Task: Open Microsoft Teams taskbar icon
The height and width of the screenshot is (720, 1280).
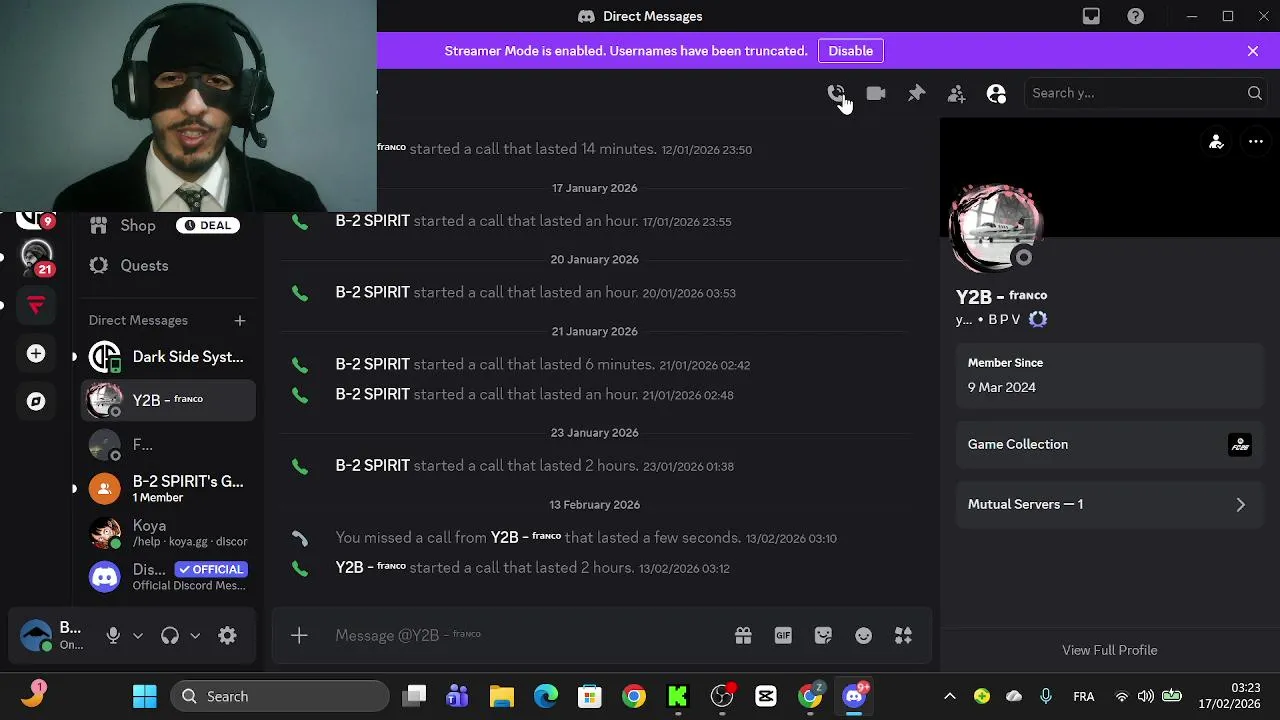Action: coord(458,696)
